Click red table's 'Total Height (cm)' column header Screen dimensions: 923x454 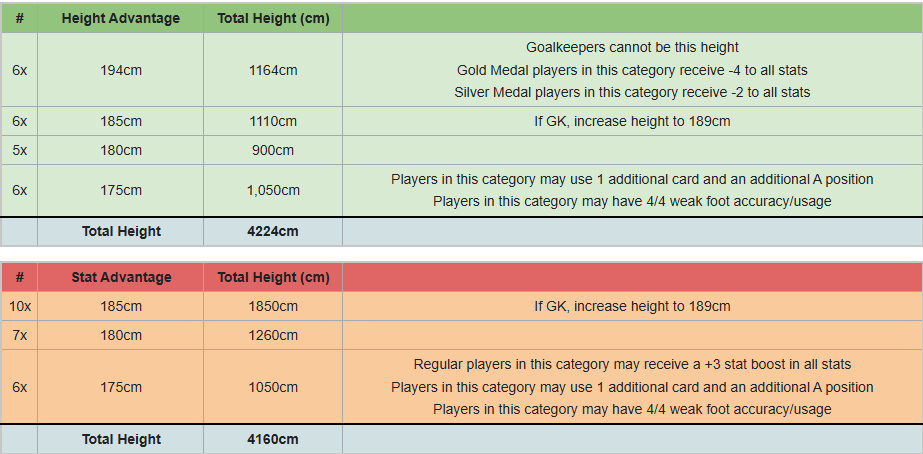pyautogui.click(x=273, y=277)
